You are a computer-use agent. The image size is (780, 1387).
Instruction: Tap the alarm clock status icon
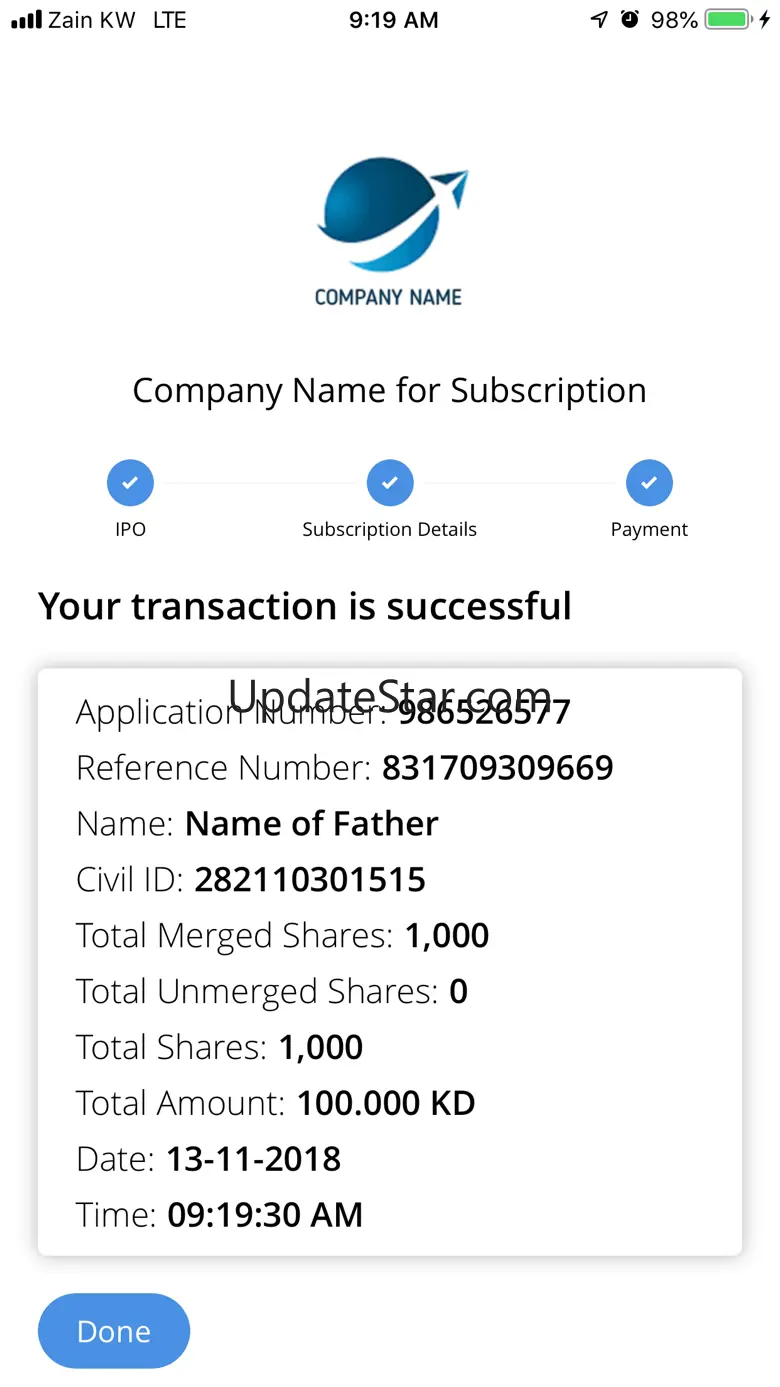[629, 20]
